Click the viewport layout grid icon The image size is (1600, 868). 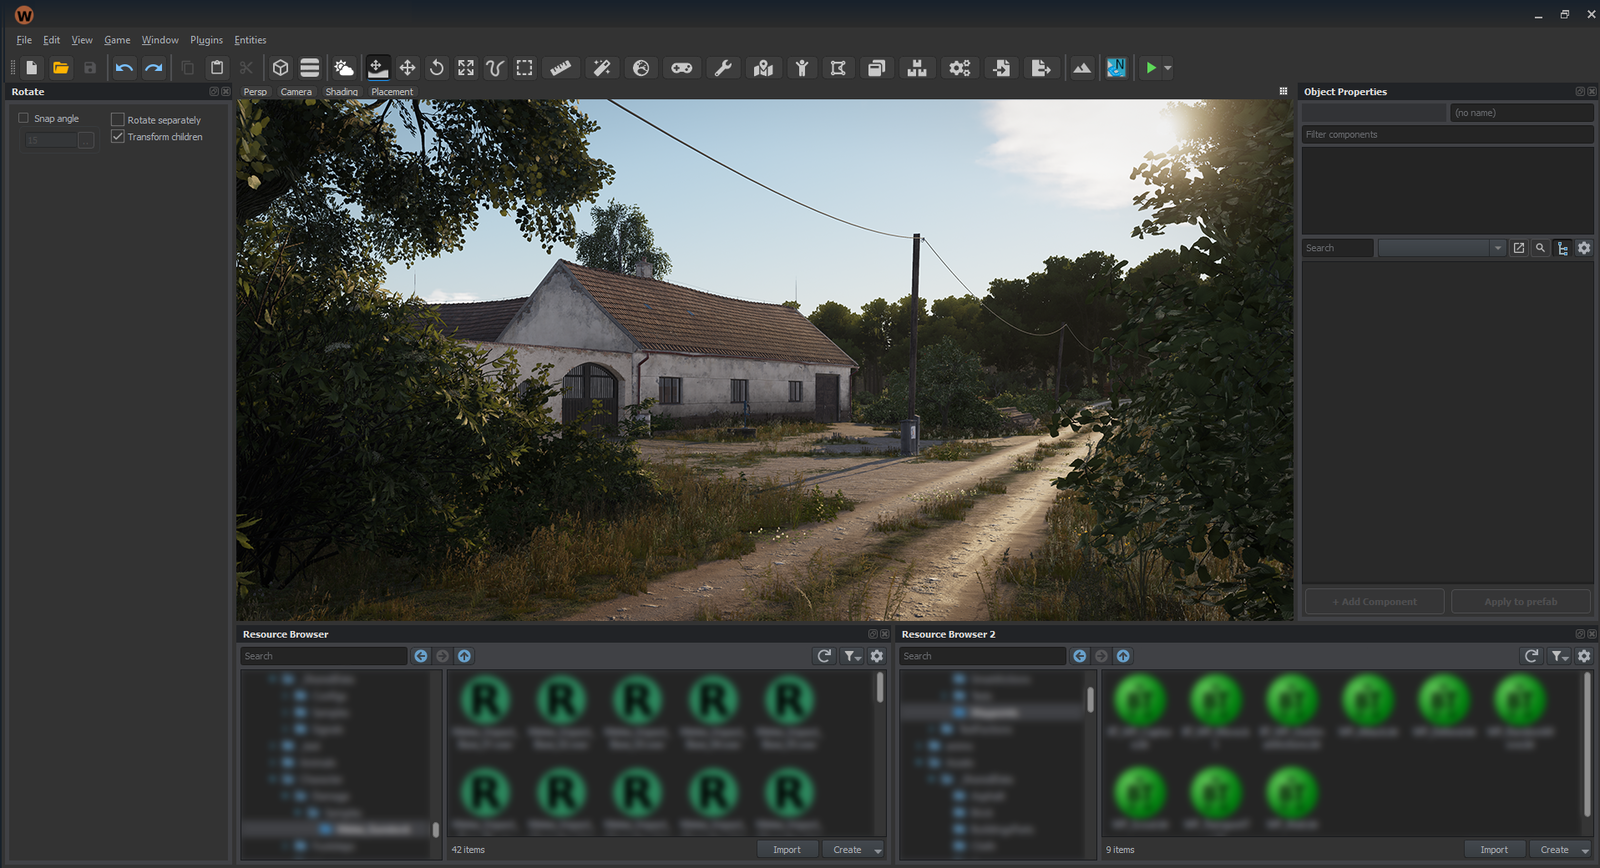tap(1283, 91)
